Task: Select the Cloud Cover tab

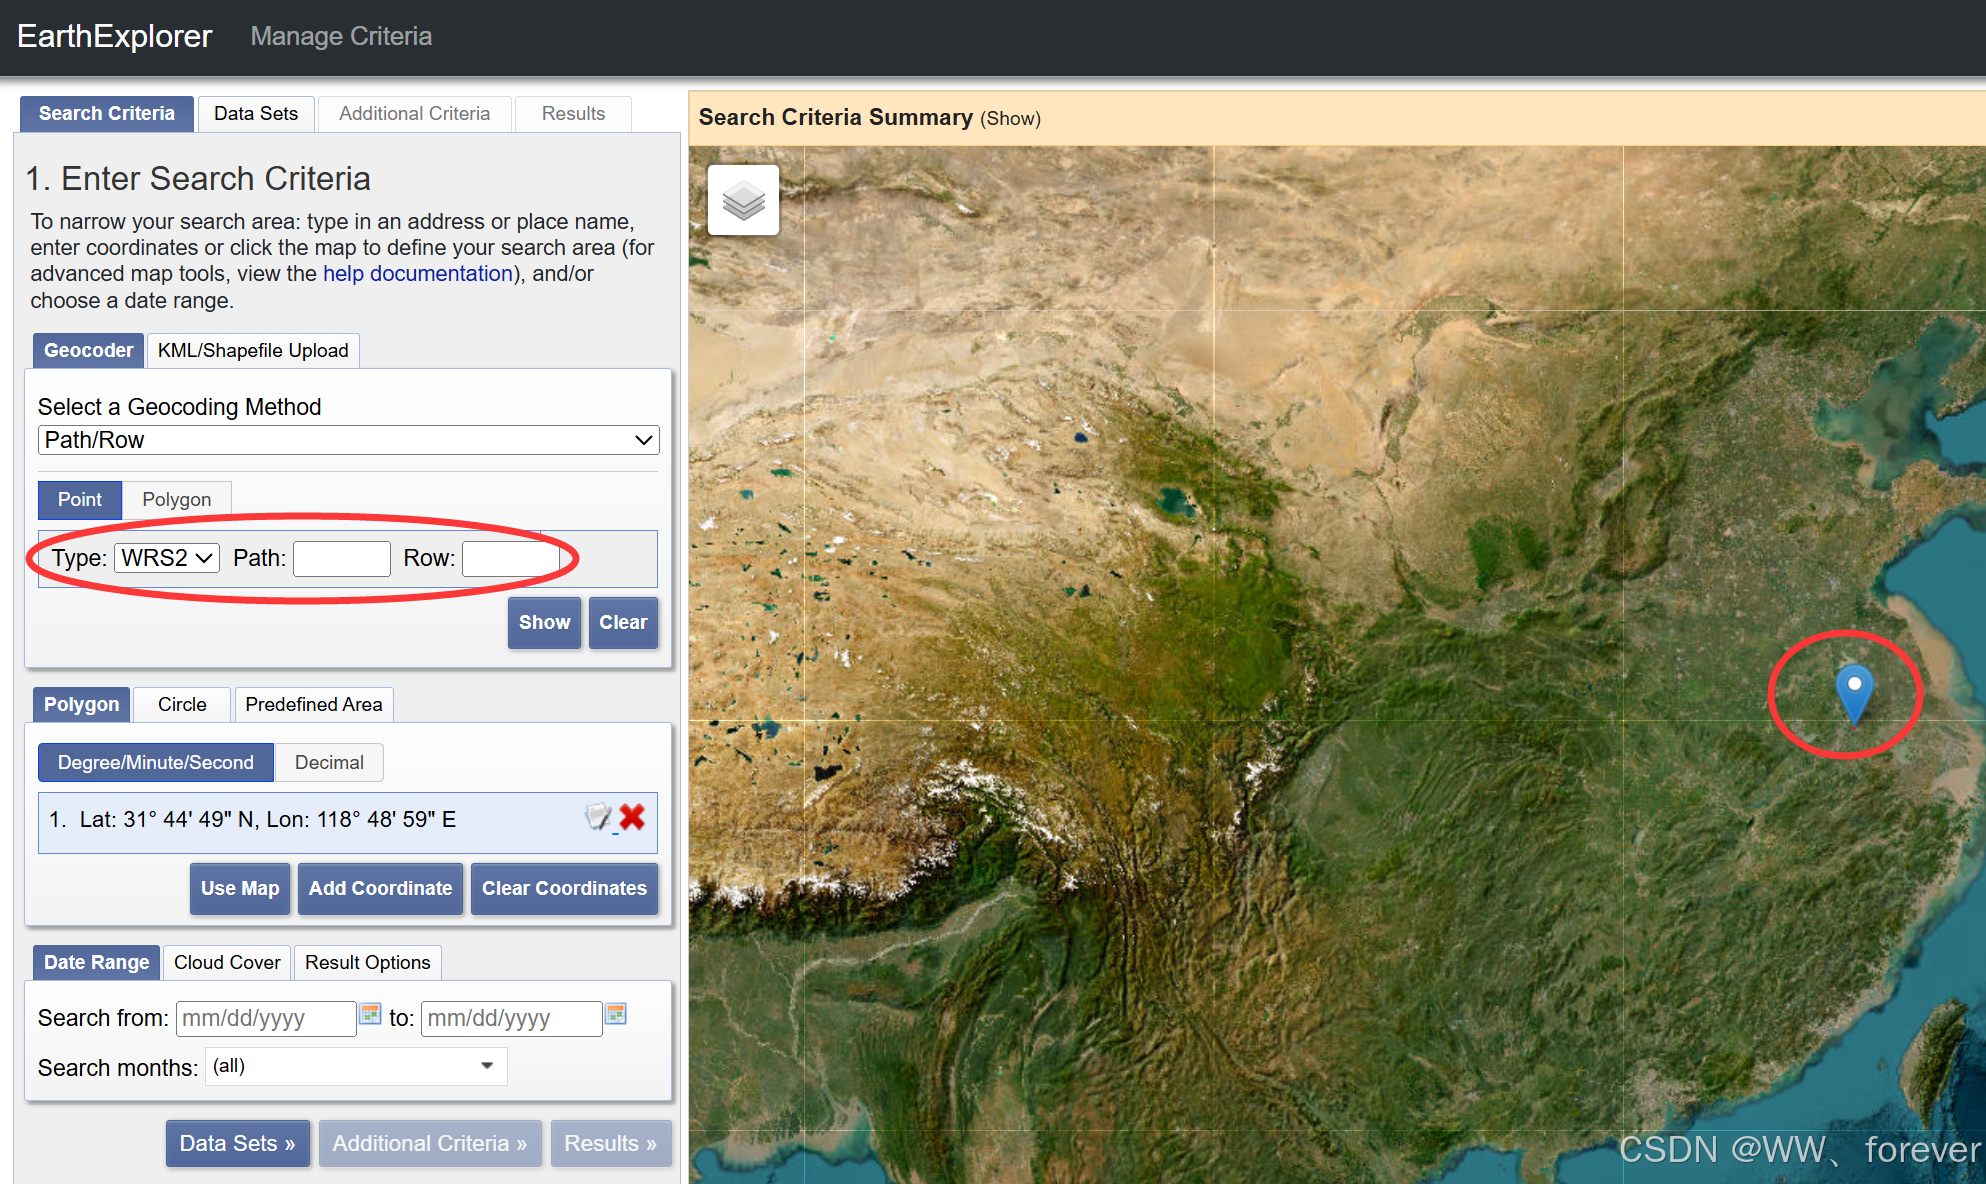Action: [x=227, y=962]
